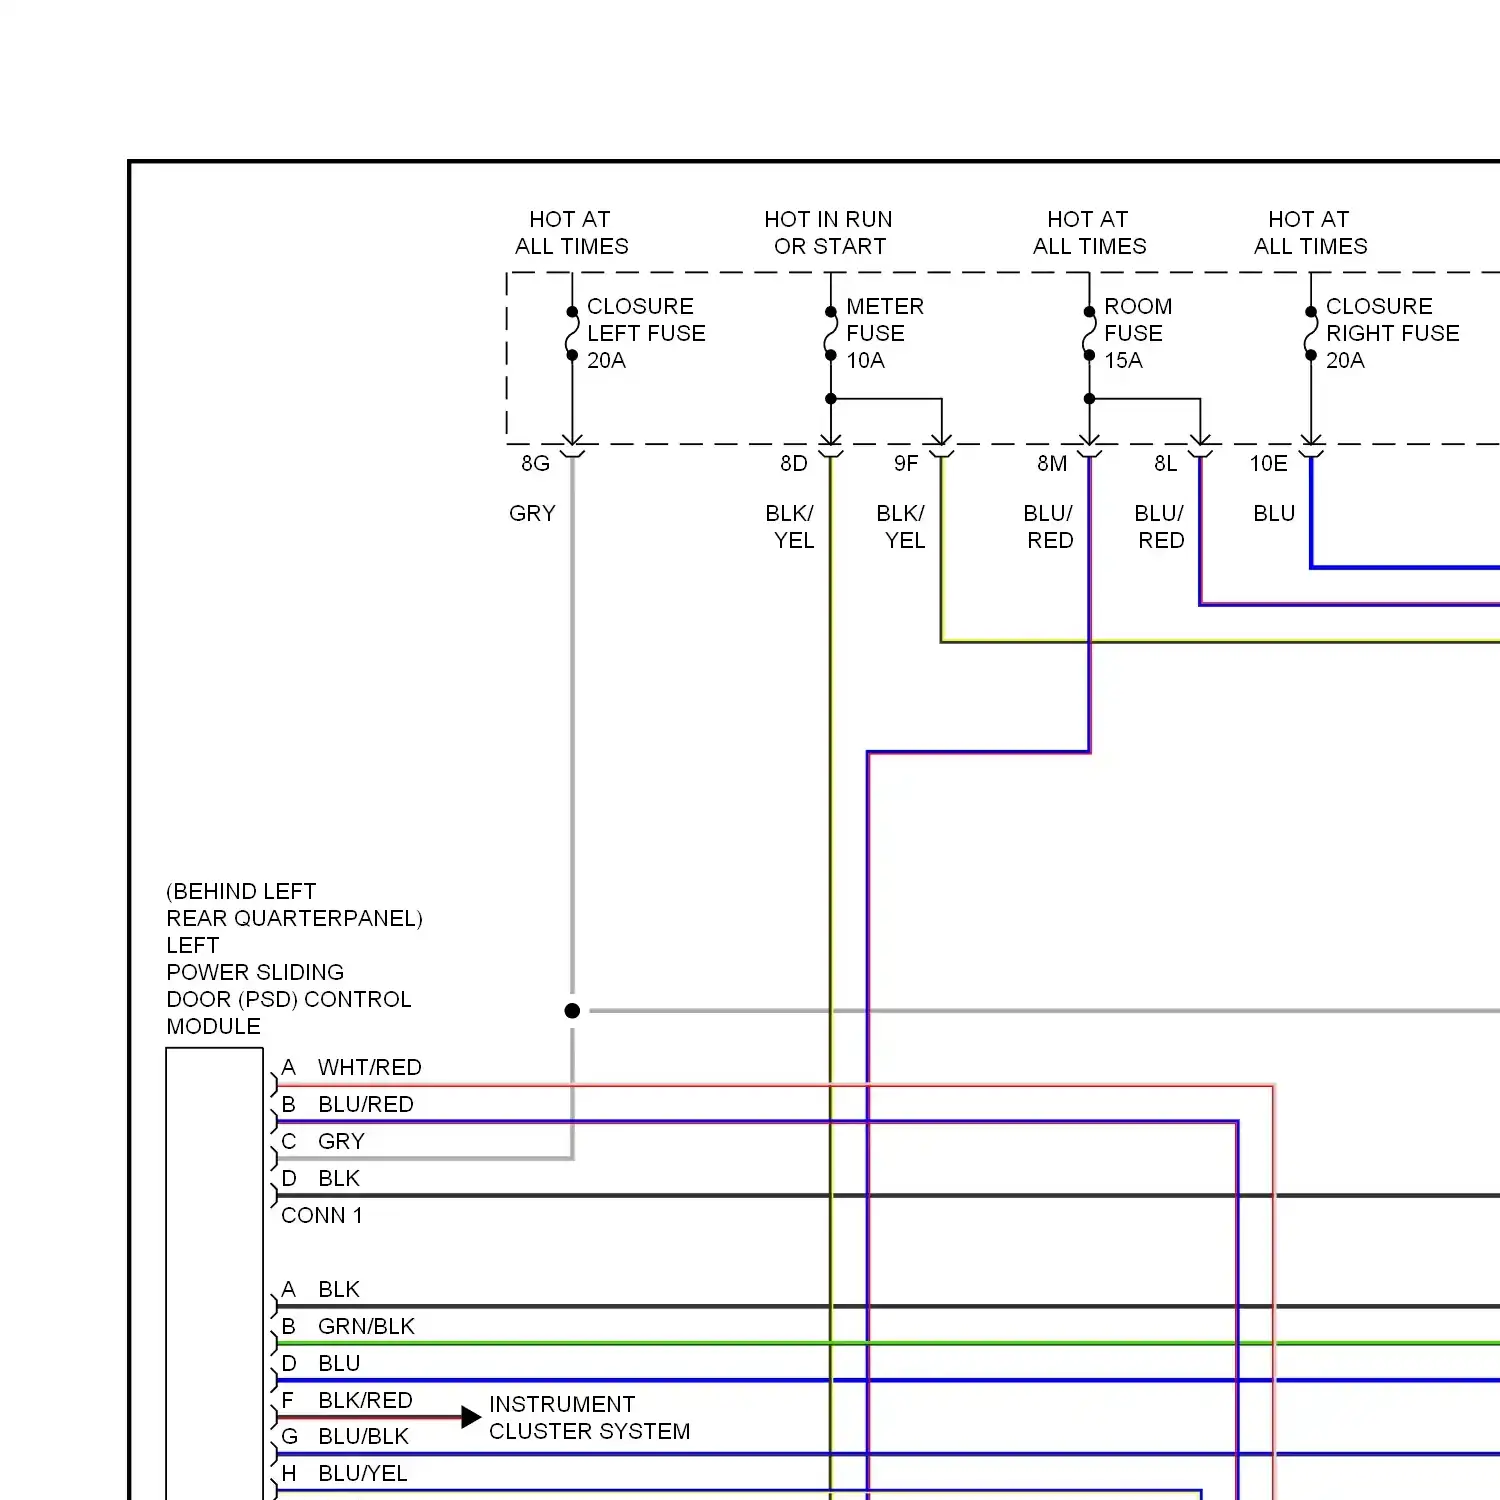Click connector pin label 8G
The image size is (1500, 1500).
(x=535, y=463)
